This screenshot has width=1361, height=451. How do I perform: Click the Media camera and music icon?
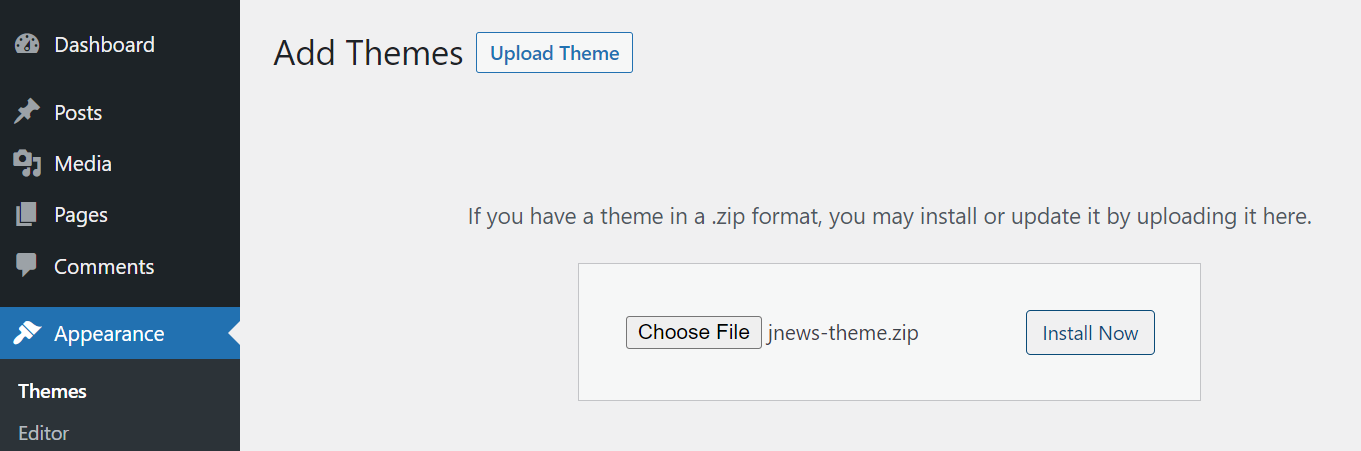(x=27, y=164)
